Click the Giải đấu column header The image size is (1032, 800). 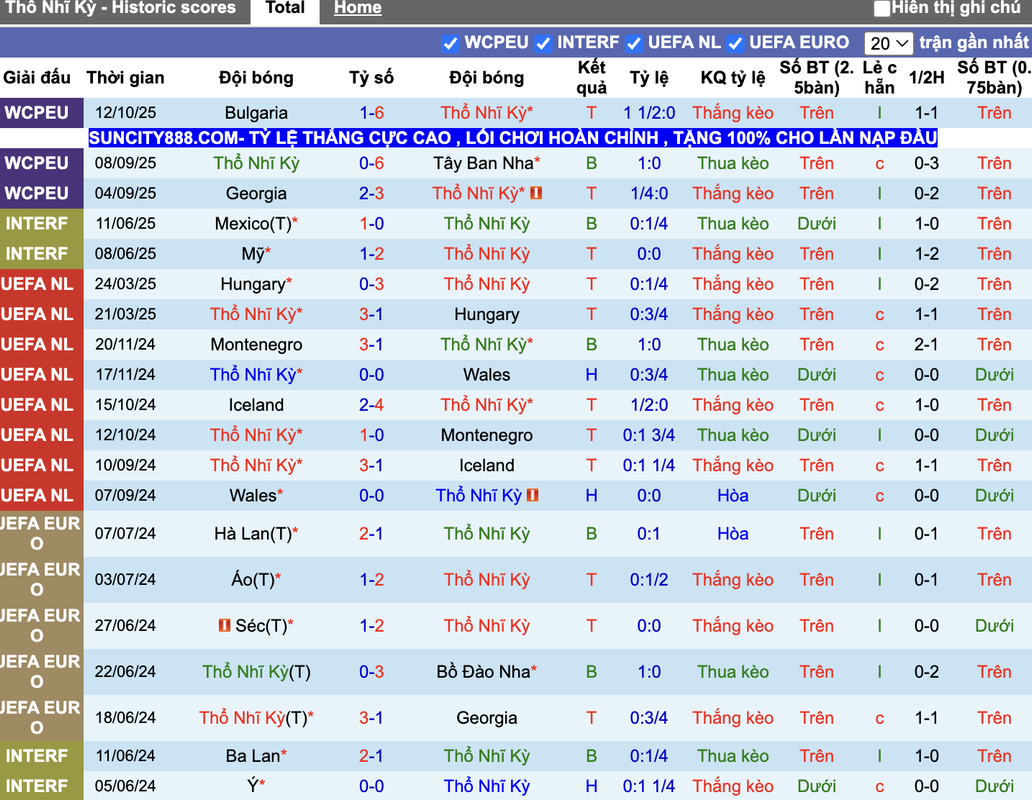coord(37,78)
